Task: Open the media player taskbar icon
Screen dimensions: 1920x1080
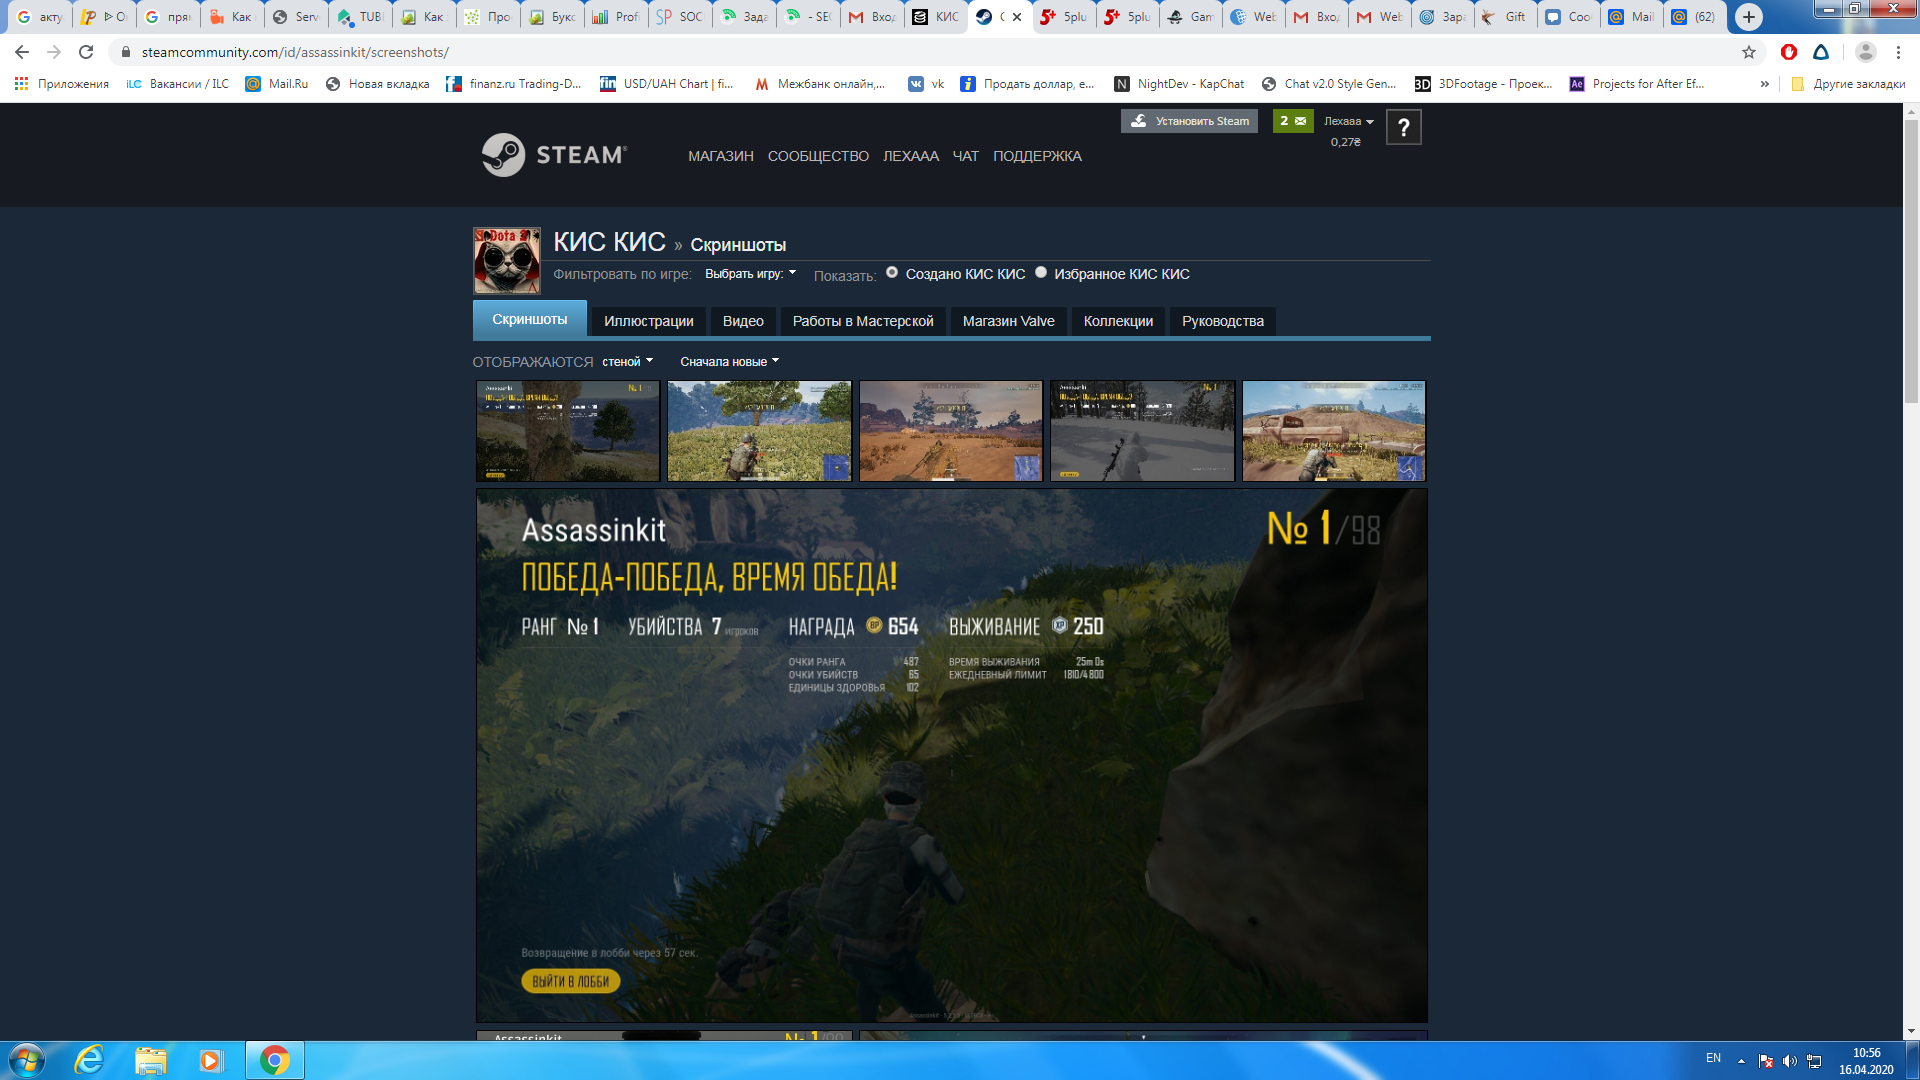Action: [212, 1060]
